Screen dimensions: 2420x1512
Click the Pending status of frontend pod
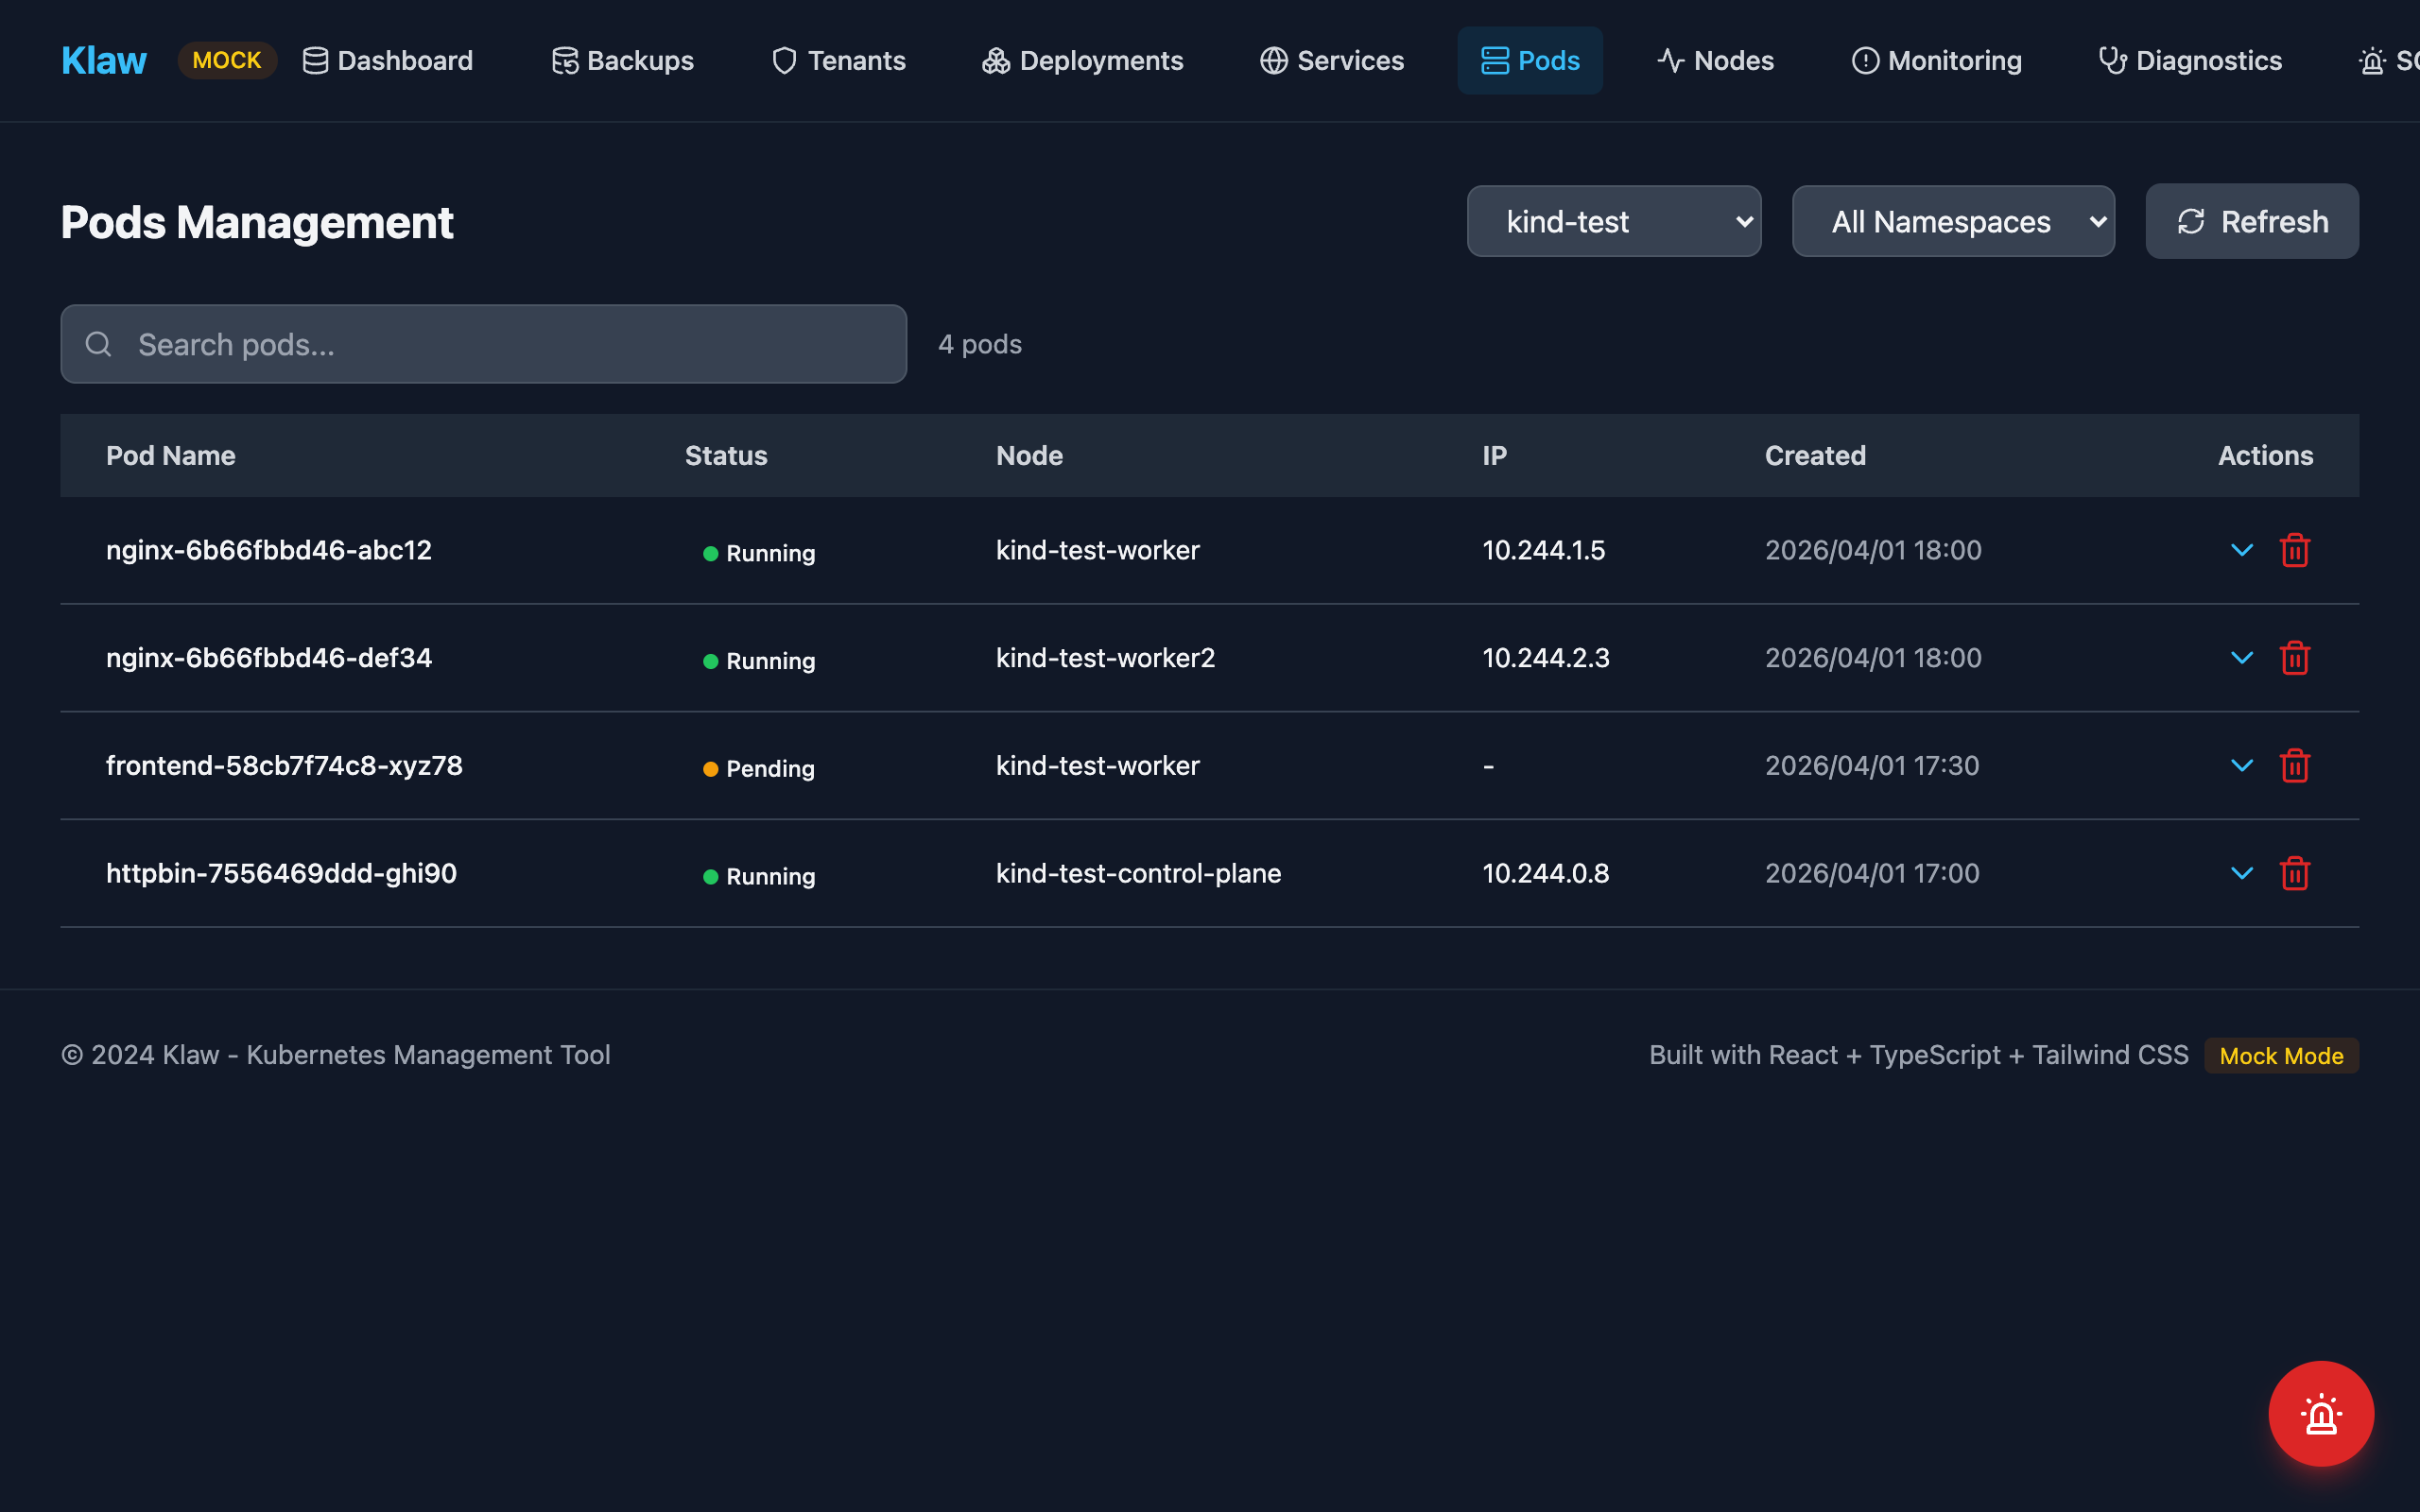(759, 768)
